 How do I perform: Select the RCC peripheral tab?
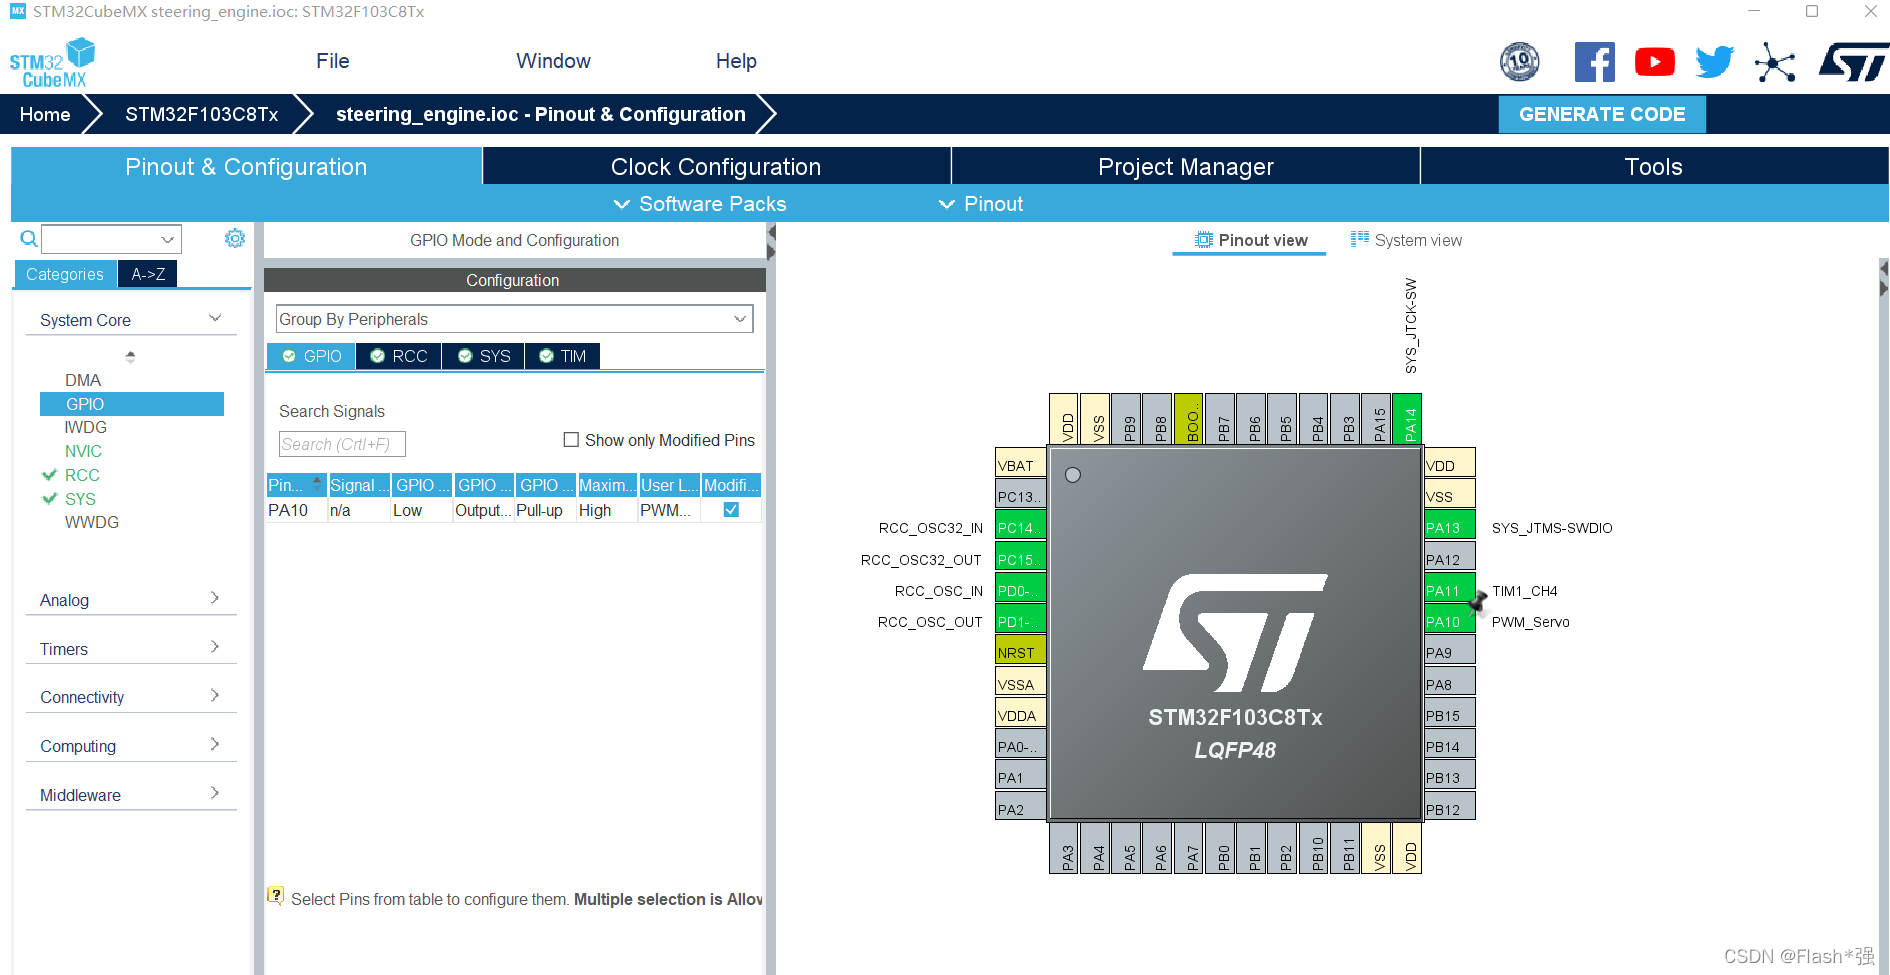pyautogui.click(x=399, y=356)
